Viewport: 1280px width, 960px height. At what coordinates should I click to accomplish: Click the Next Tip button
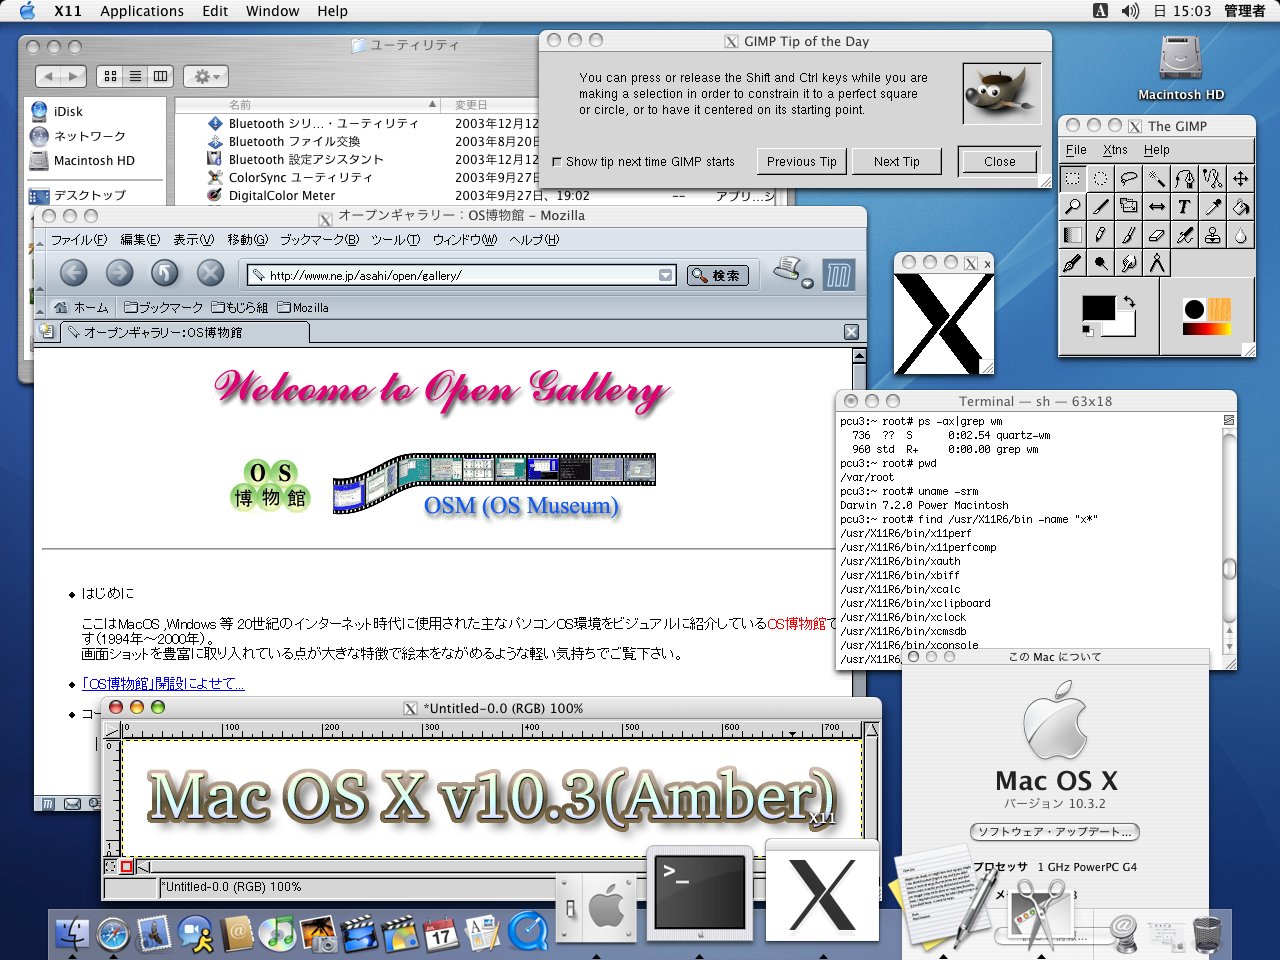pyautogui.click(x=896, y=161)
